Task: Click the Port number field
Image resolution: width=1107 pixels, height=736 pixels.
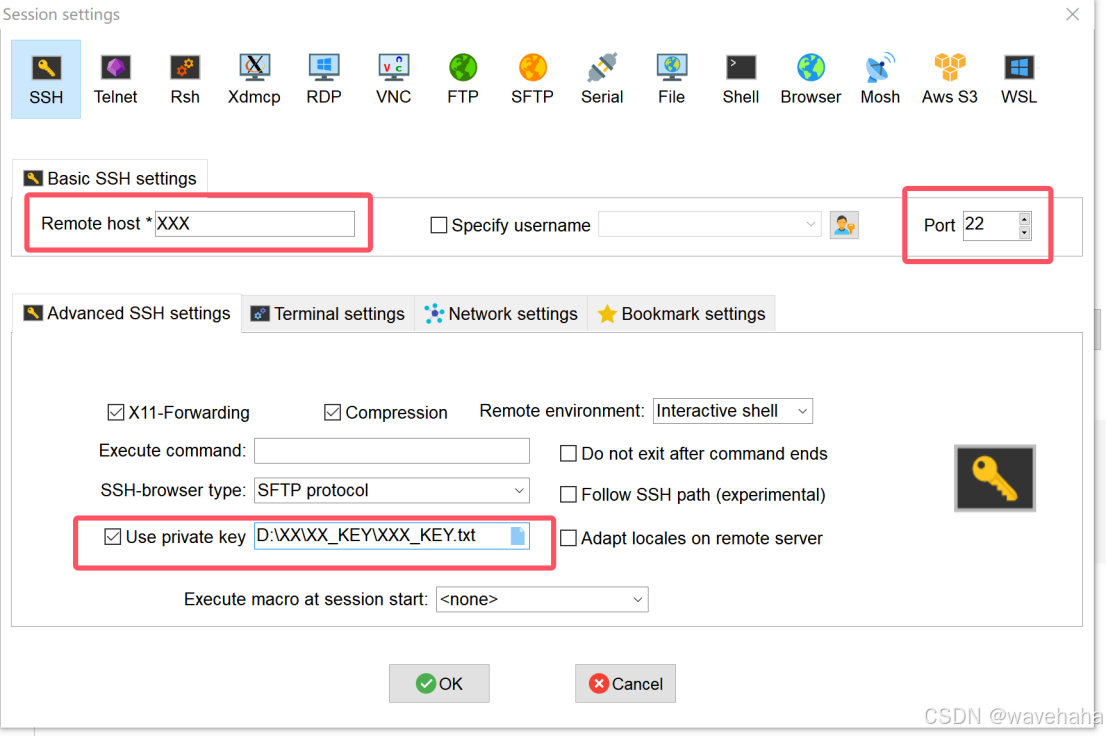Action: [x=991, y=225]
